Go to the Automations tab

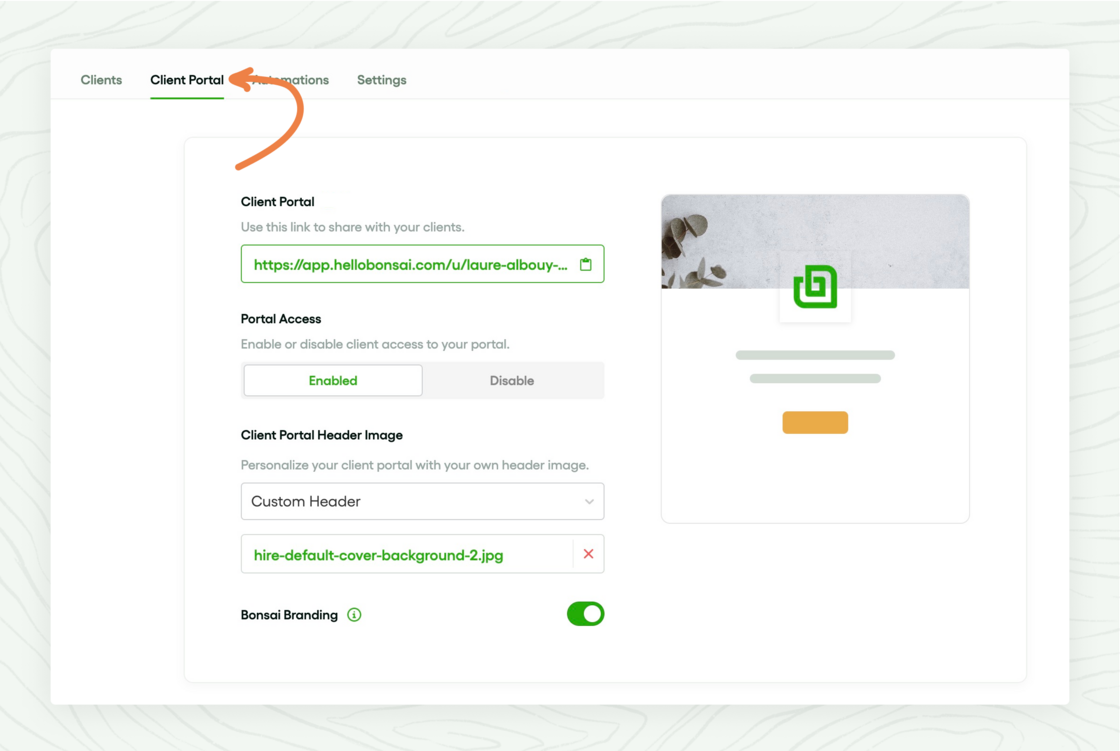(x=291, y=80)
